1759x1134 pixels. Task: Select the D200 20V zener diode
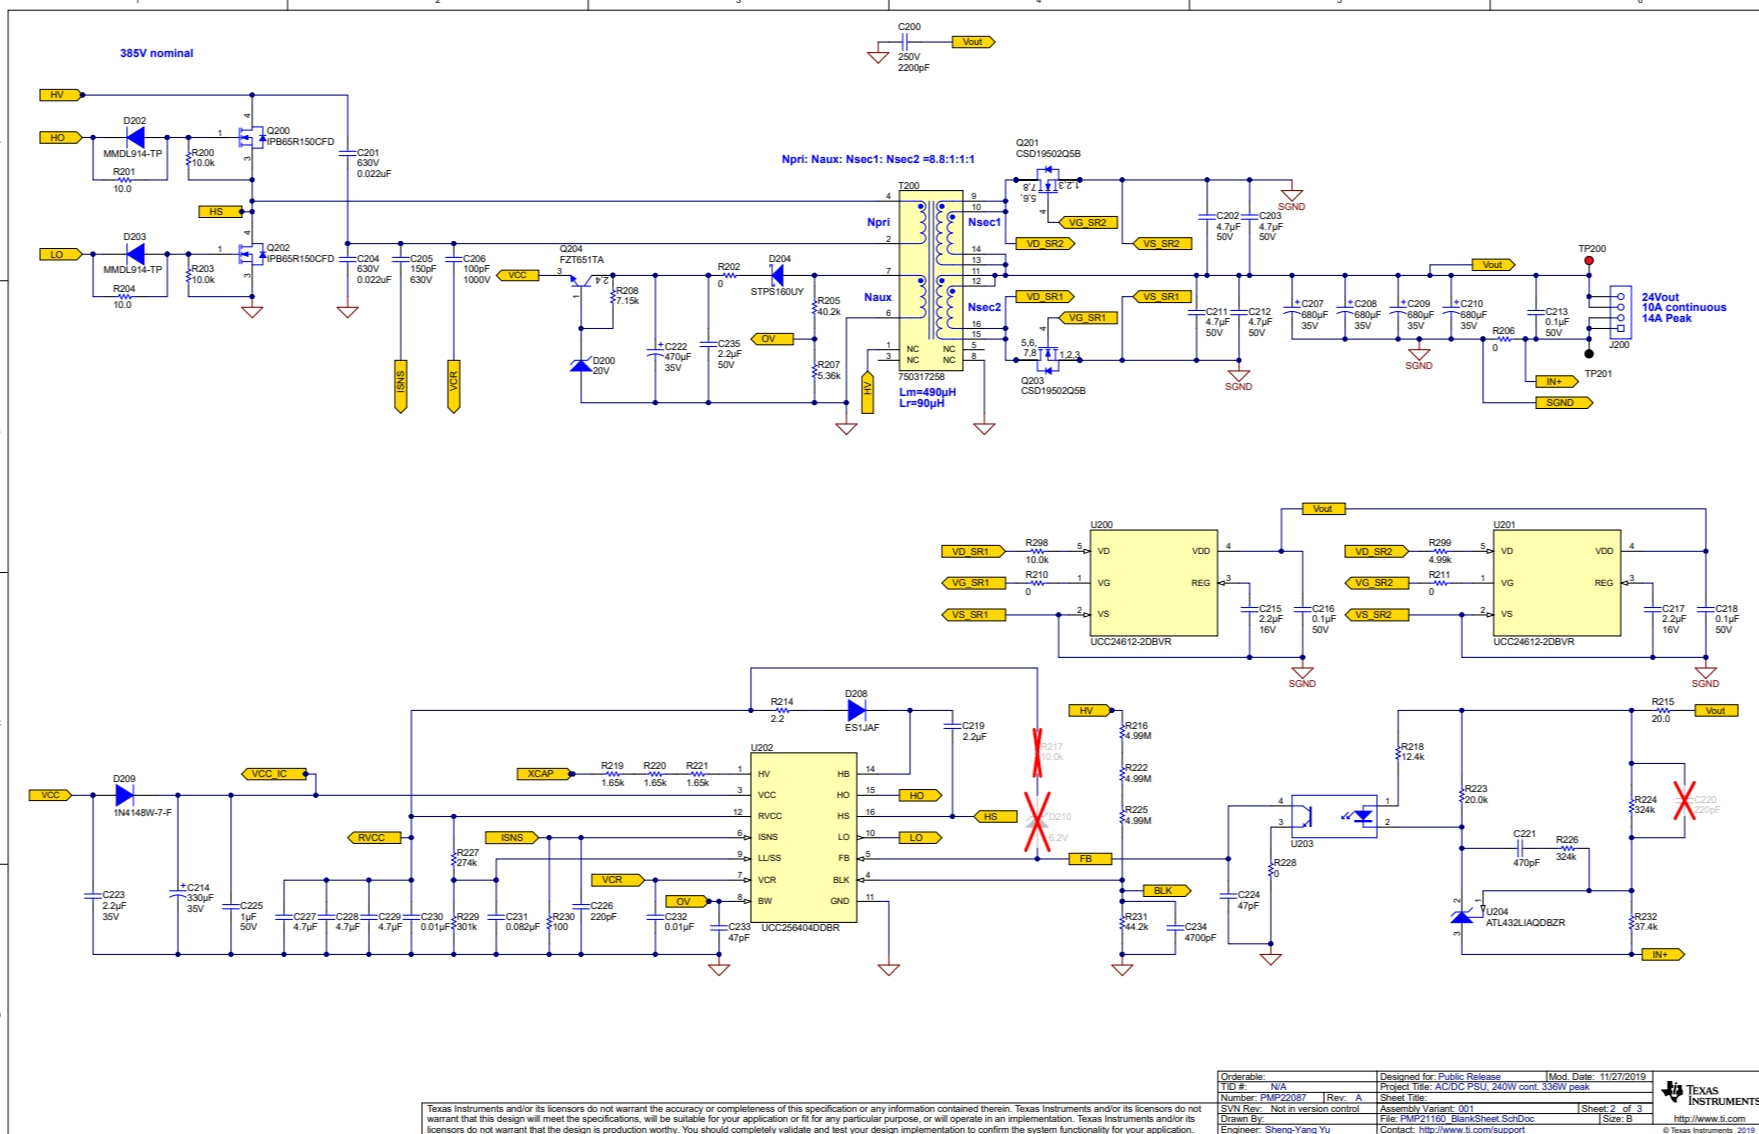[581, 365]
